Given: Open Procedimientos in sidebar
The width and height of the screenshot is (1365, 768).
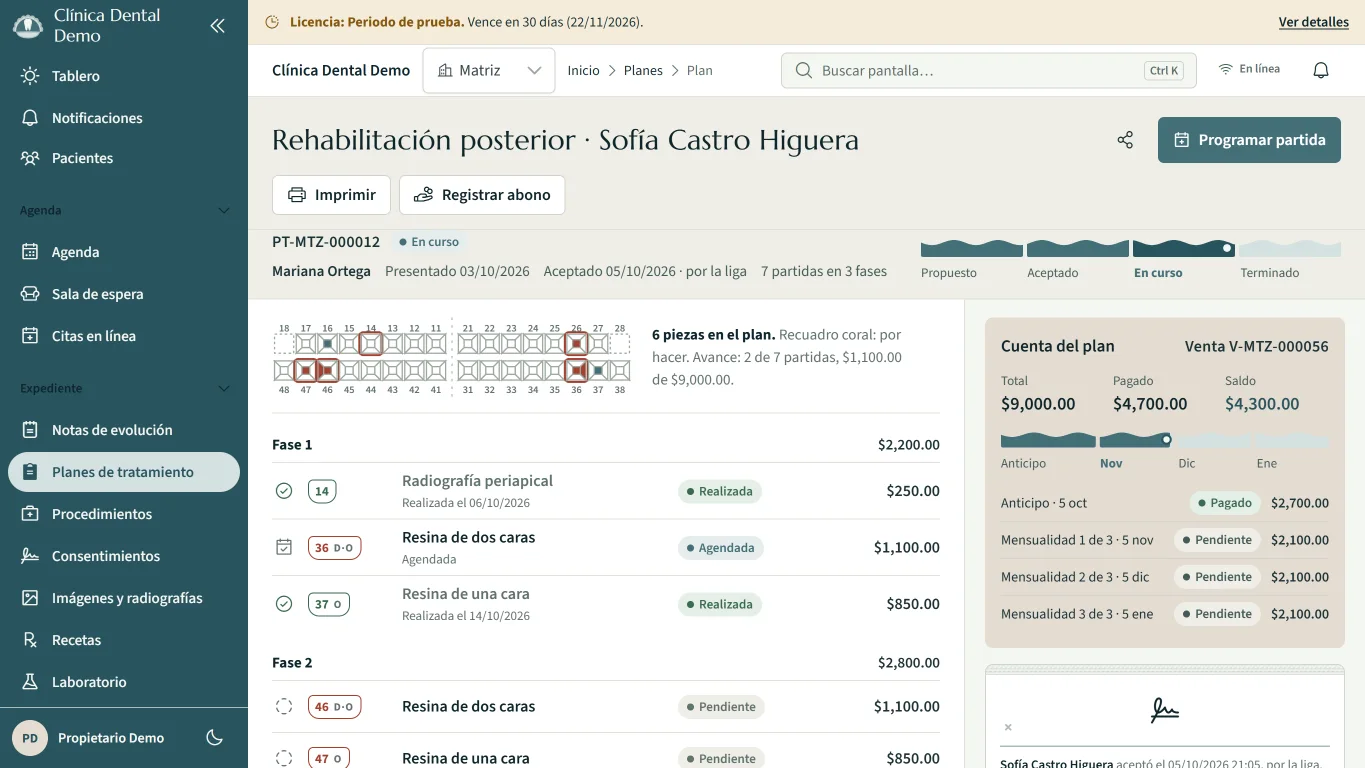Looking at the screenshot, I should coord(124,514).
